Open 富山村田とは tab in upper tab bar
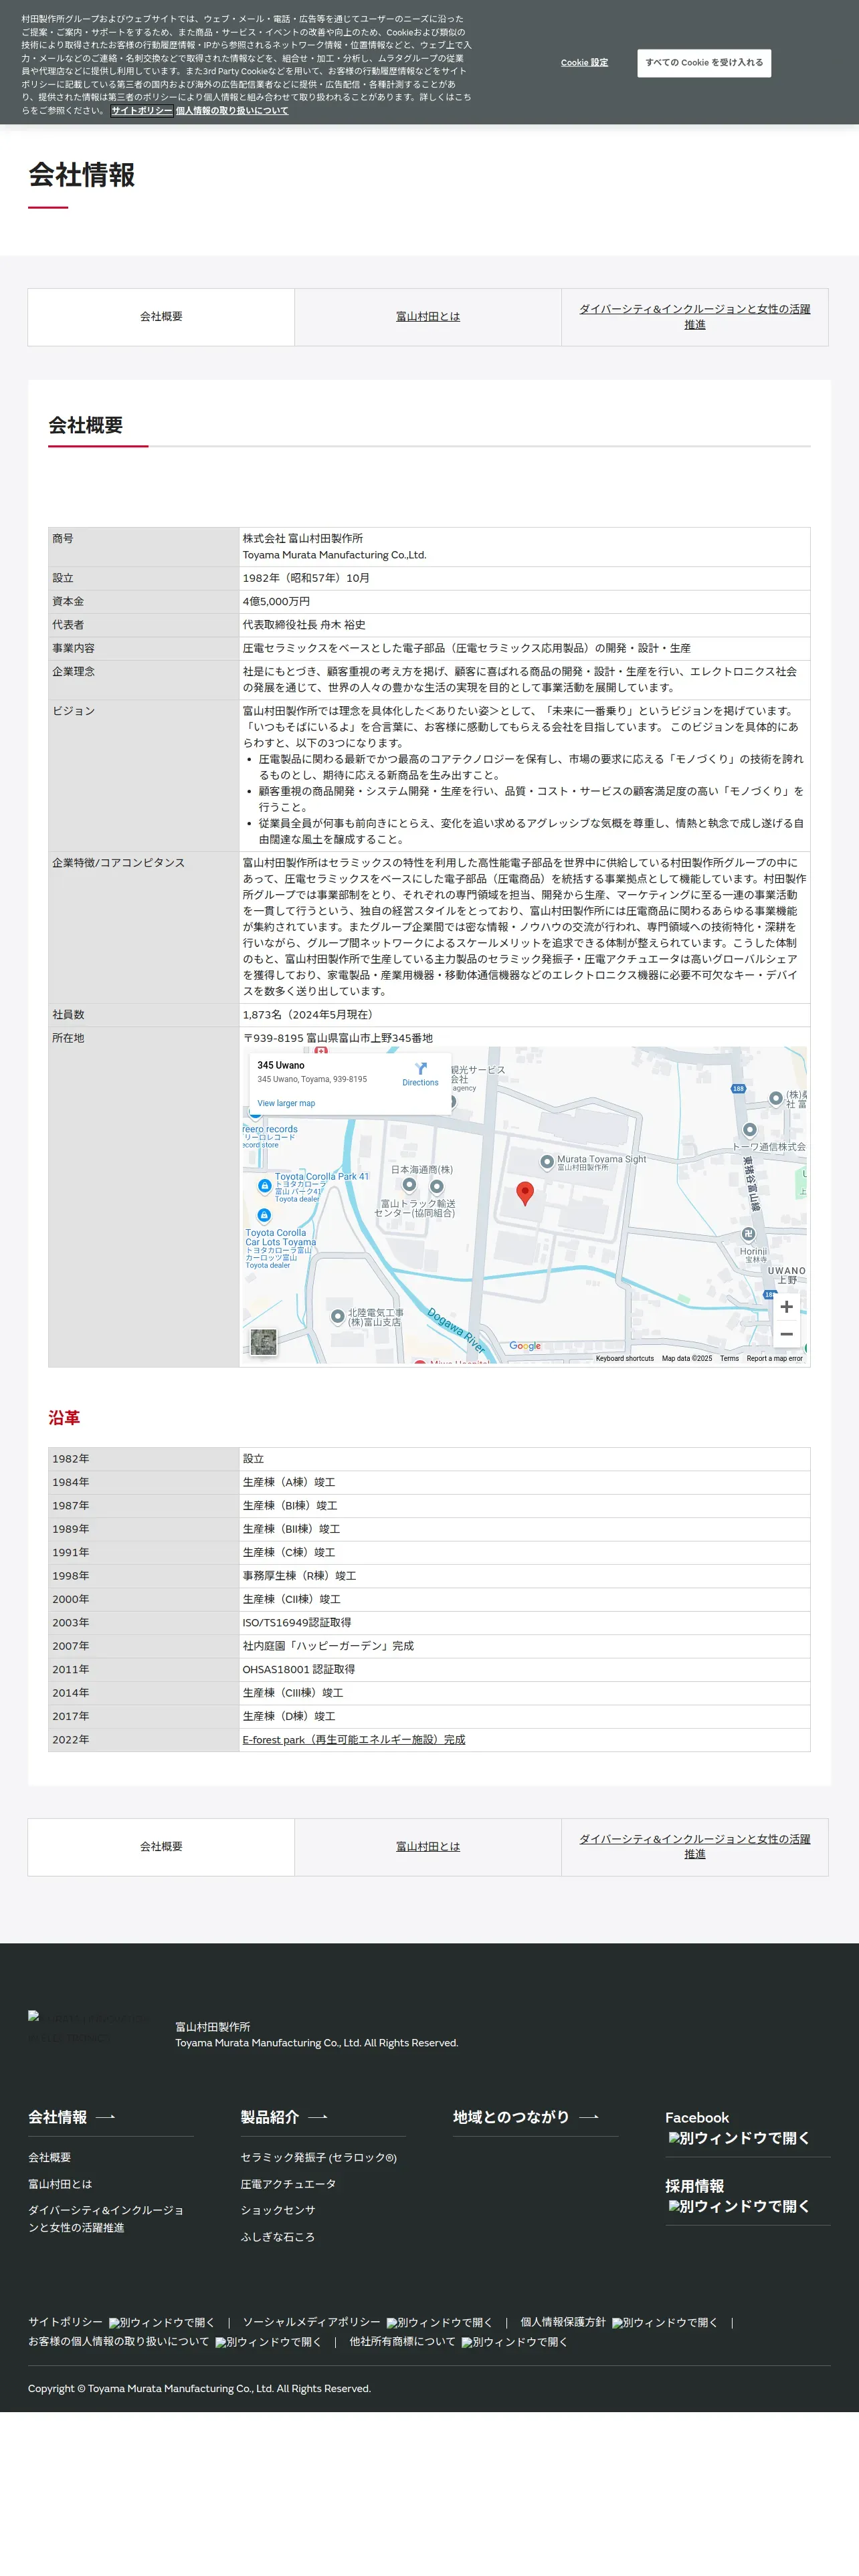The image size is (859, 2576). pyautogui.click(x=428, y=317)
